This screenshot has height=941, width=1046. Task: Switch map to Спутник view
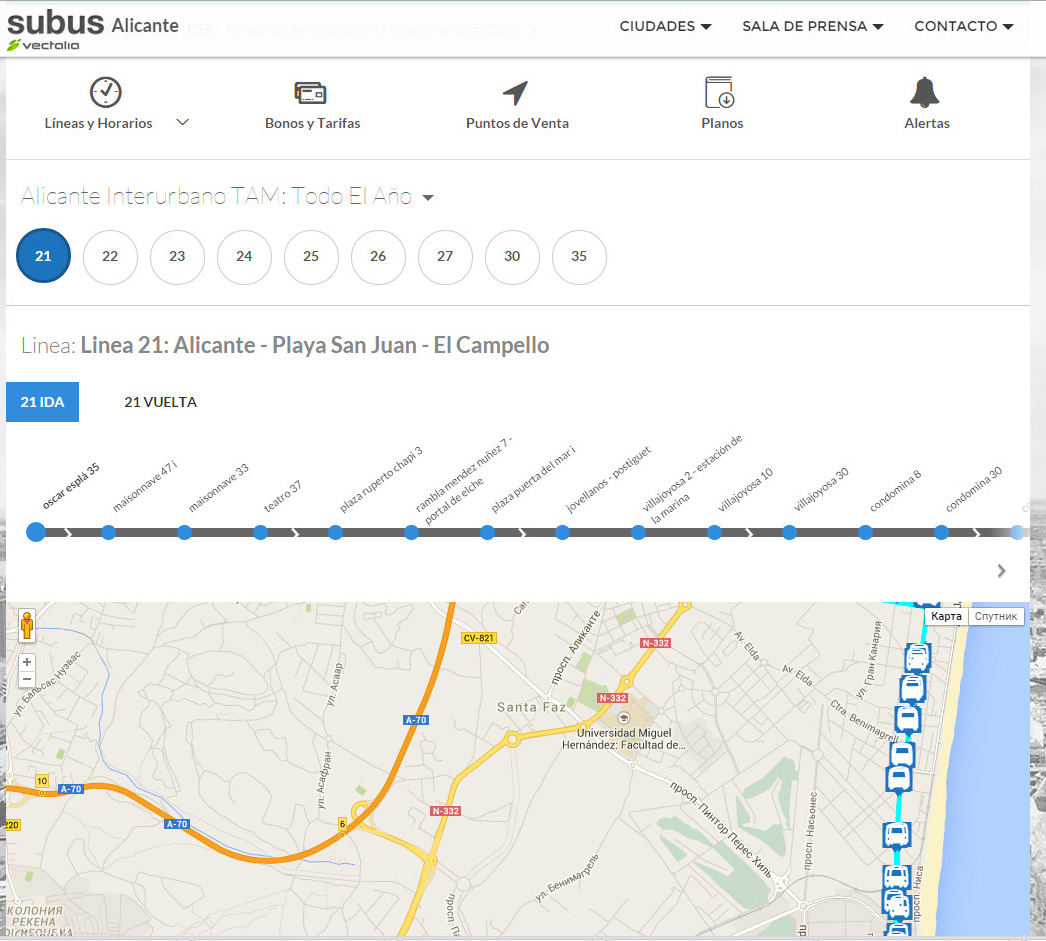pyautogui.click(x=996, y=616)
